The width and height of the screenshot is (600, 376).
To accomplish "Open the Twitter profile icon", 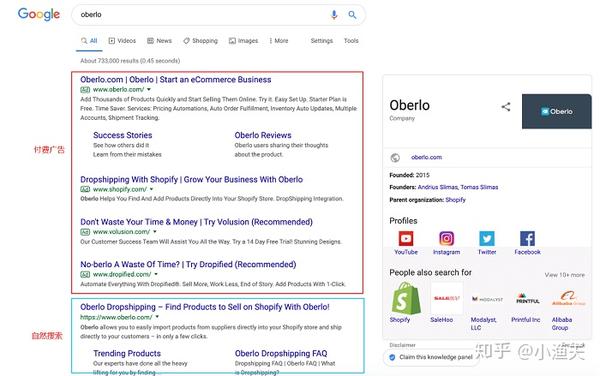I will pos(487,239).
